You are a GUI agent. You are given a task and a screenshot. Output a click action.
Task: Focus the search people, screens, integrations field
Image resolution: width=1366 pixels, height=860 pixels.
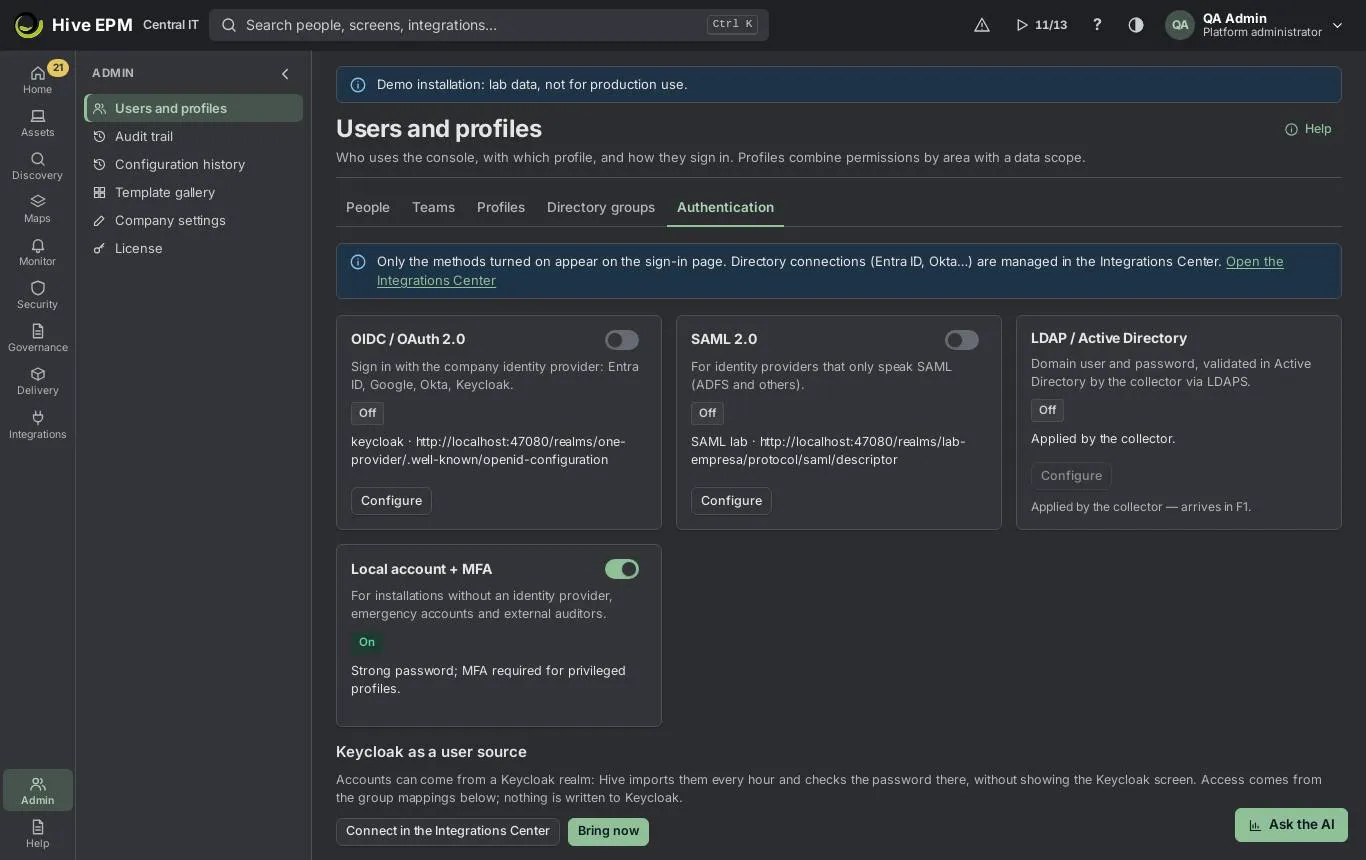pyautogui.click(x=489, y=25)
